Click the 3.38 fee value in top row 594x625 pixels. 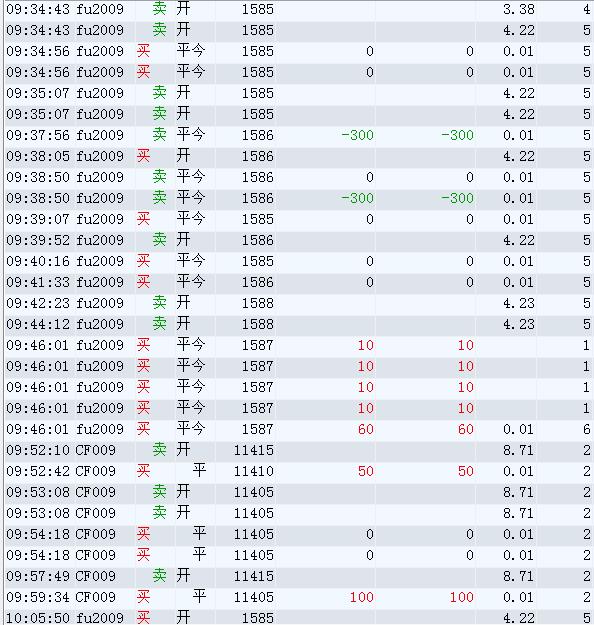pyautogui.click(x=518, y=9)
